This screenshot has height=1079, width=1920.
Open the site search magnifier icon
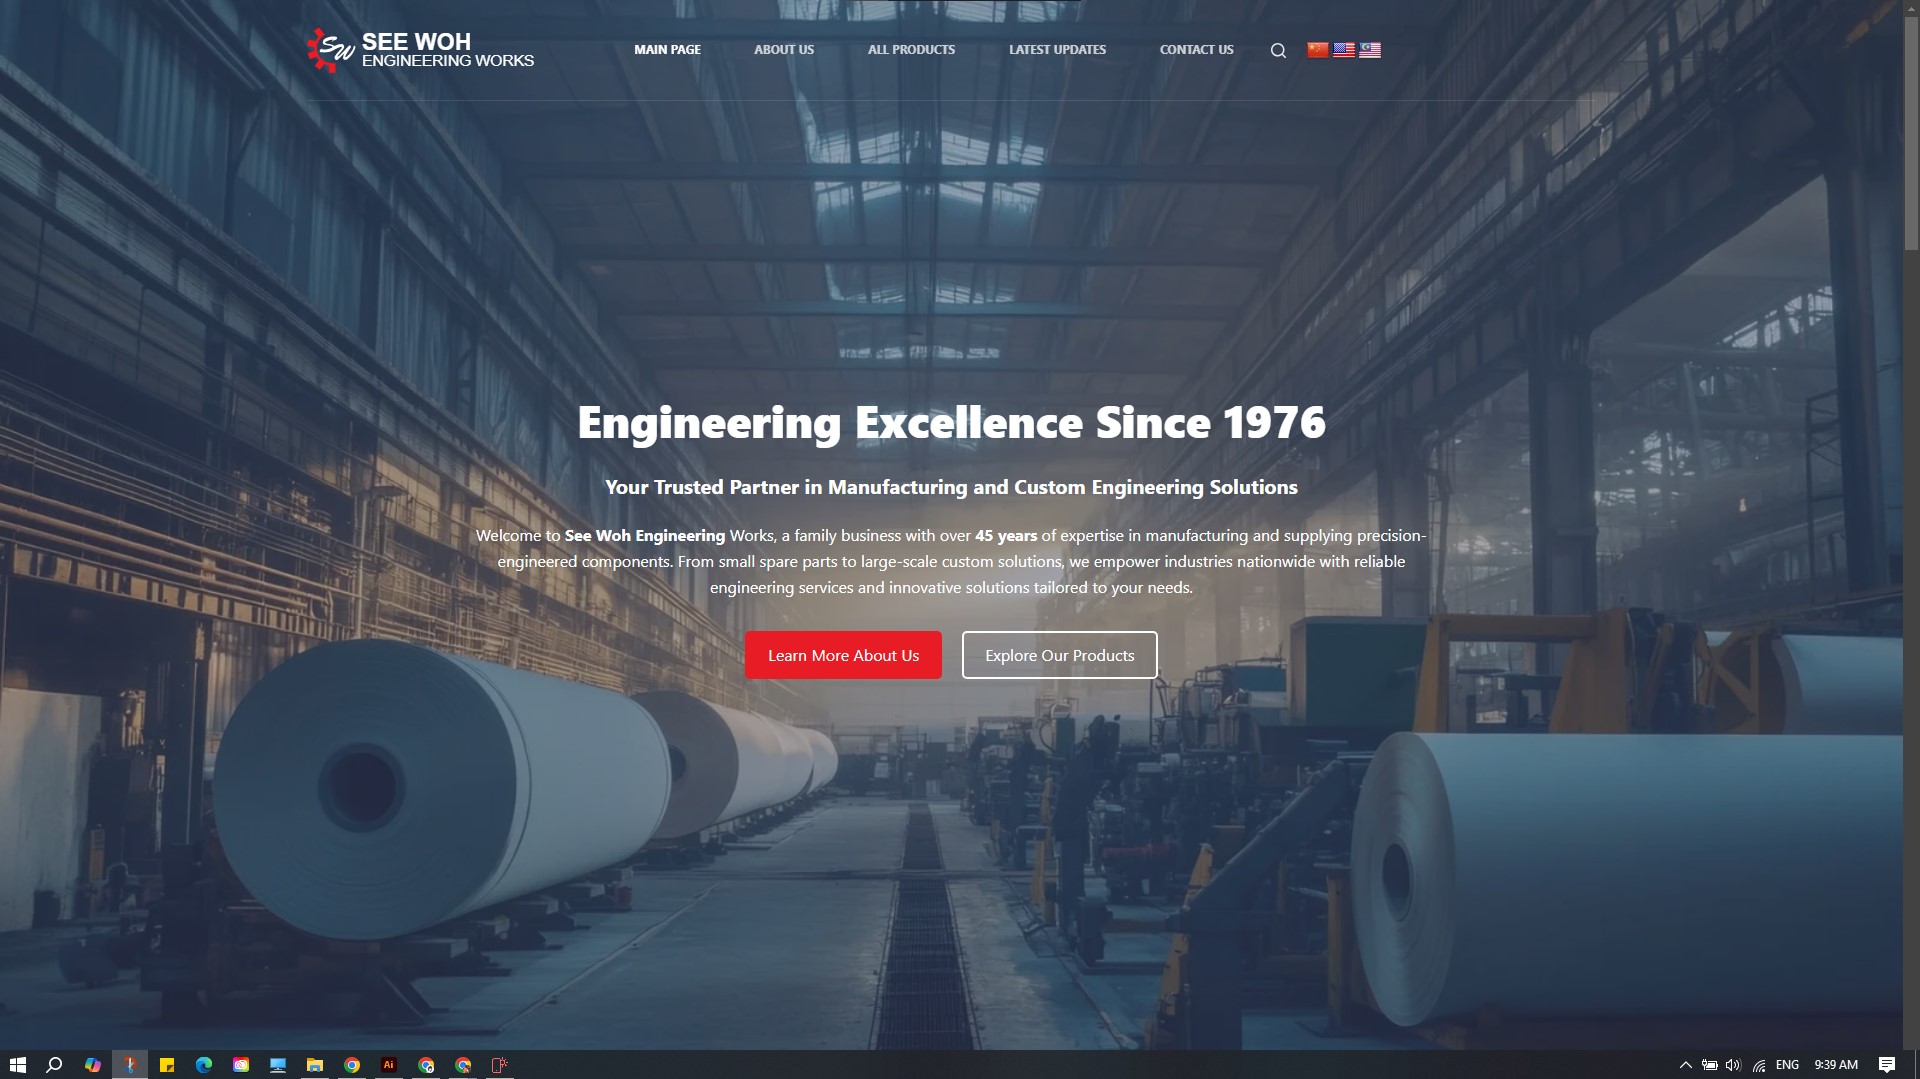(1278, 51)
